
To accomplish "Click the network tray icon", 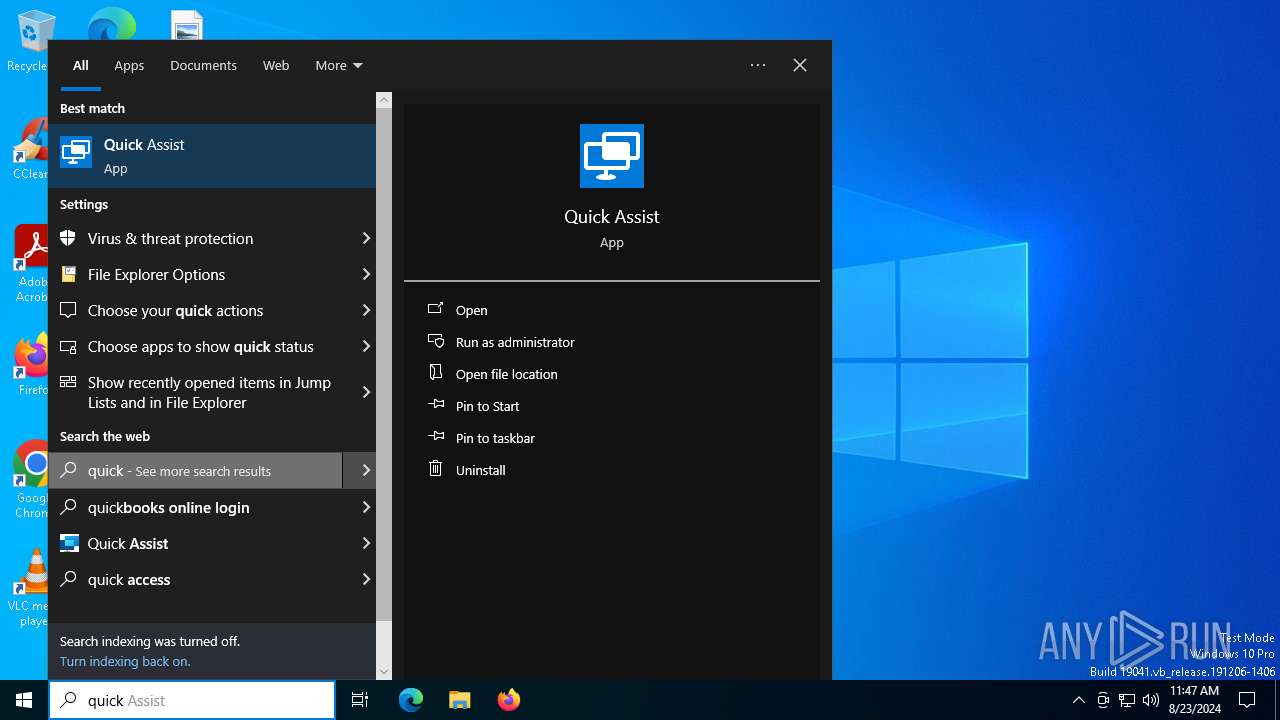I will click(x=1127, y=700).
